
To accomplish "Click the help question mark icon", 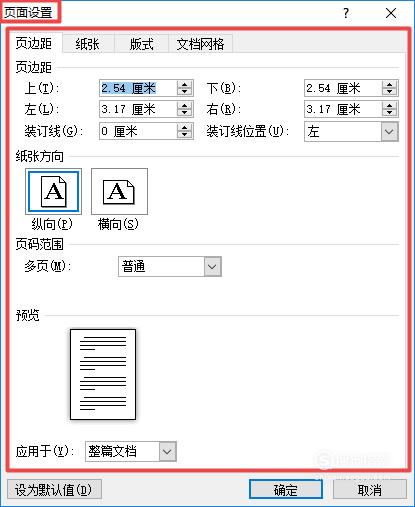I will pyautogui.click(x=346, y=13).
